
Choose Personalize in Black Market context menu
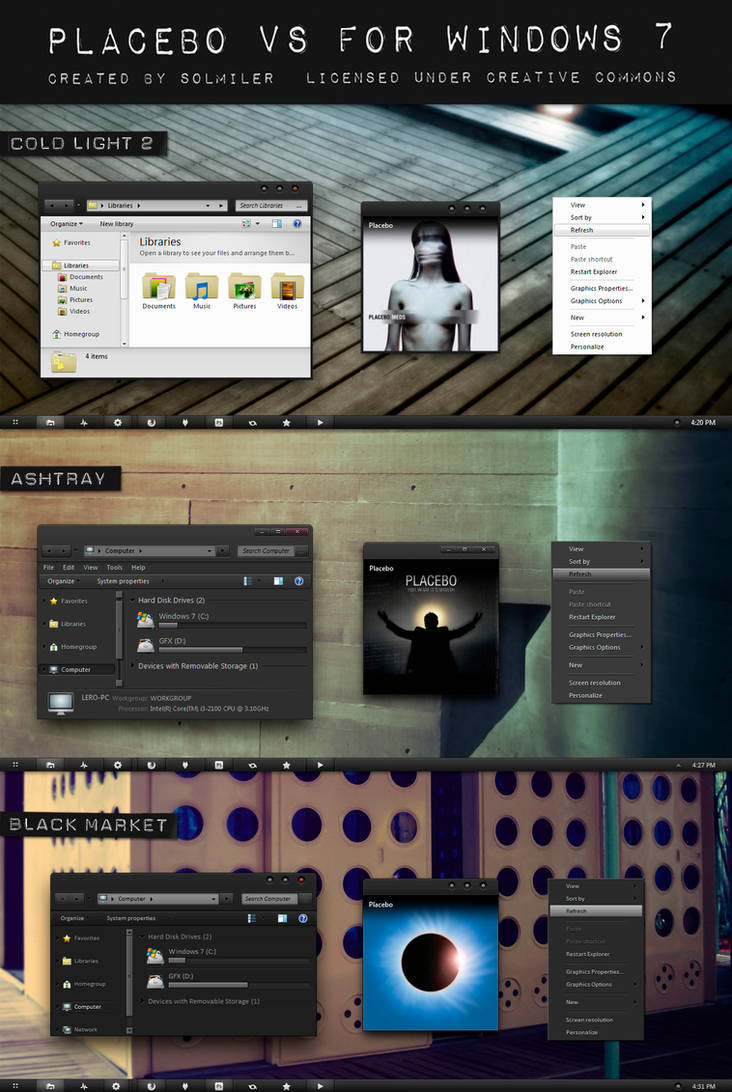pyautogui.click(x=595, y=1032)
